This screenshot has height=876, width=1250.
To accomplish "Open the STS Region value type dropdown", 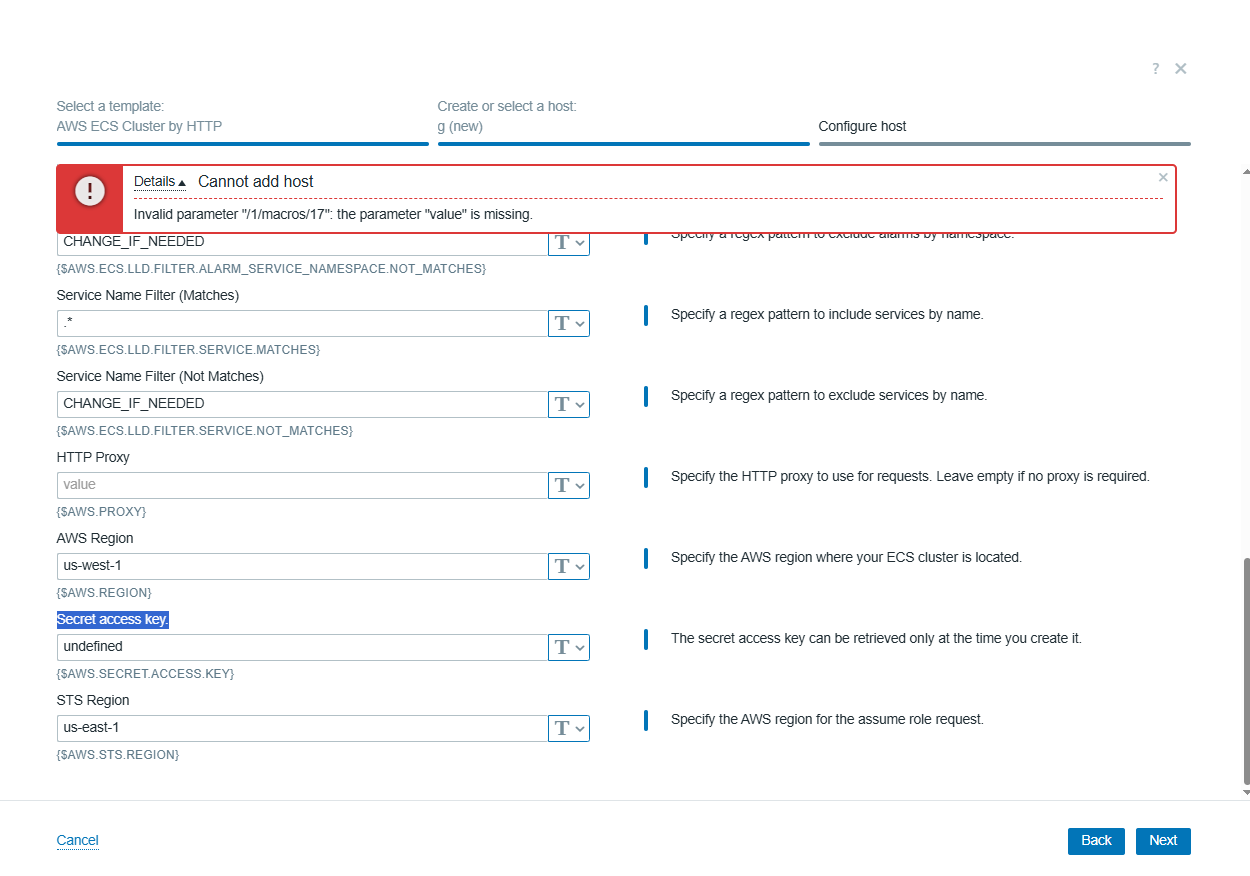I will pos(569,728).
